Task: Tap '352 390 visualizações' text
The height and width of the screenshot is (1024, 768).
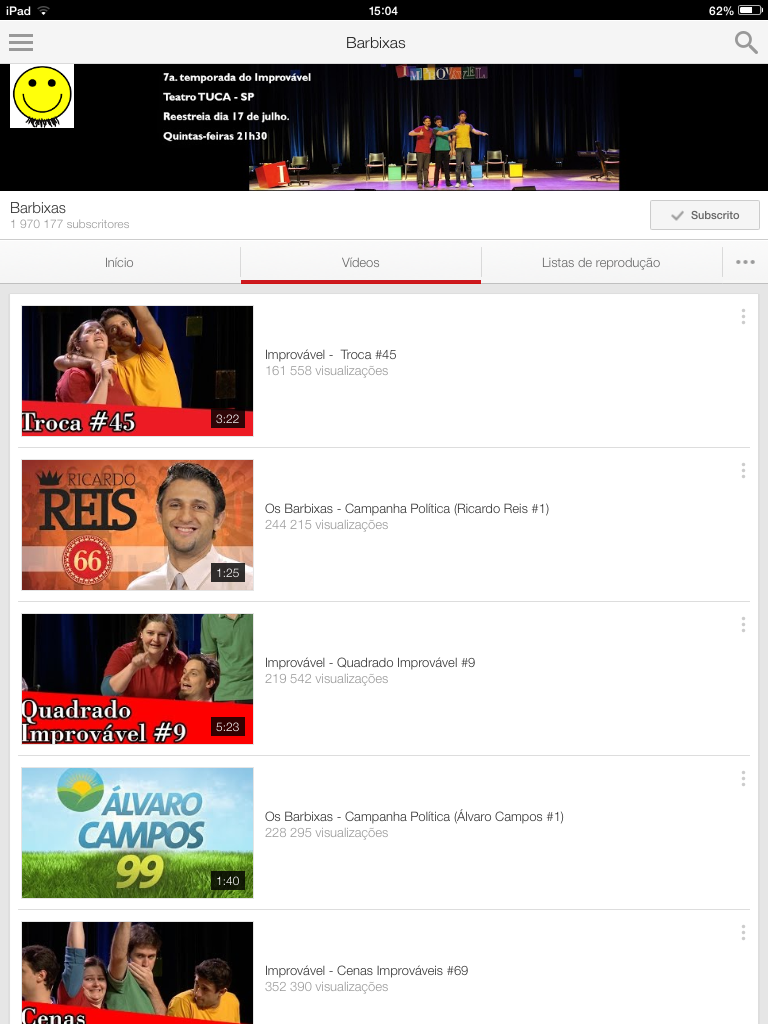Action: [x=327, y=987]
